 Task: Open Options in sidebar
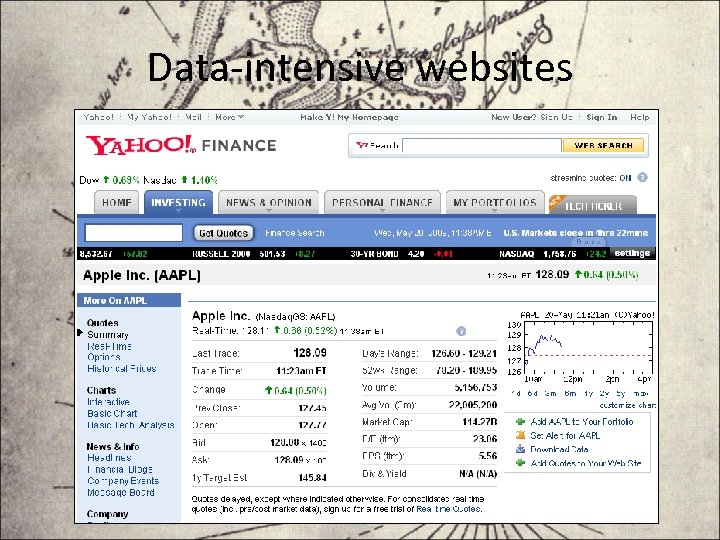pos(104,357)
